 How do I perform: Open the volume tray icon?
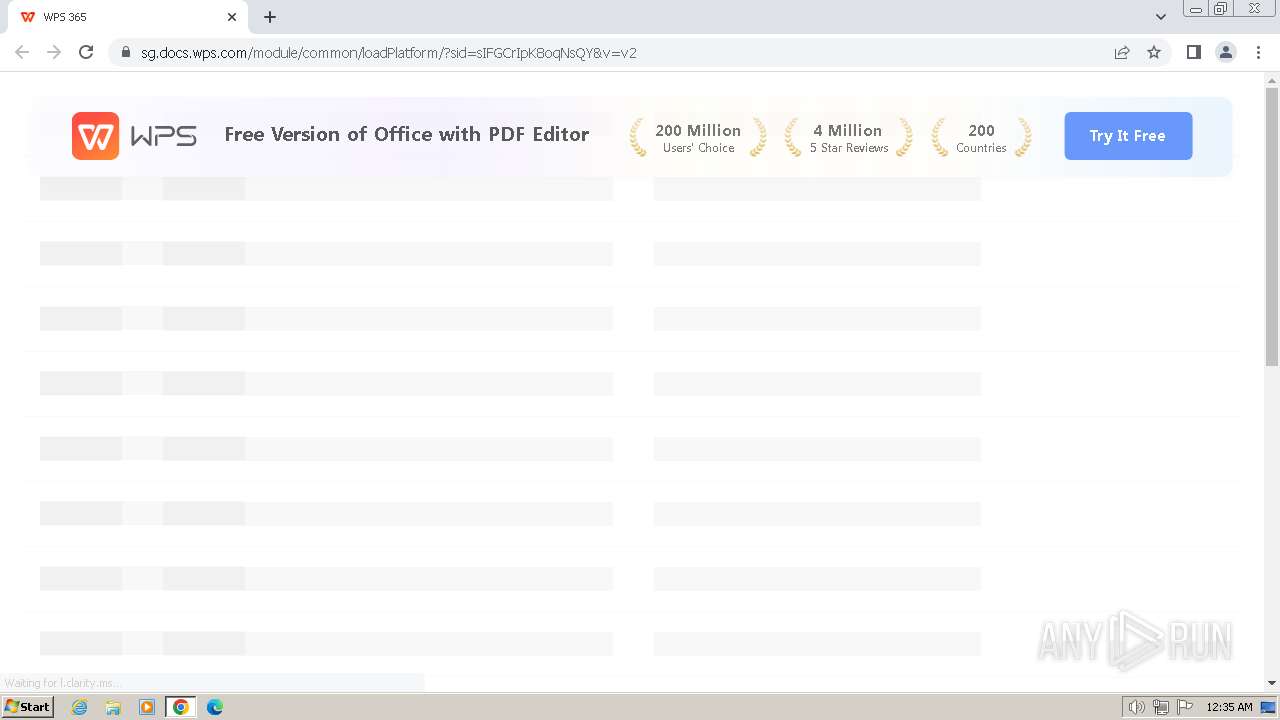pos(1137,707)
